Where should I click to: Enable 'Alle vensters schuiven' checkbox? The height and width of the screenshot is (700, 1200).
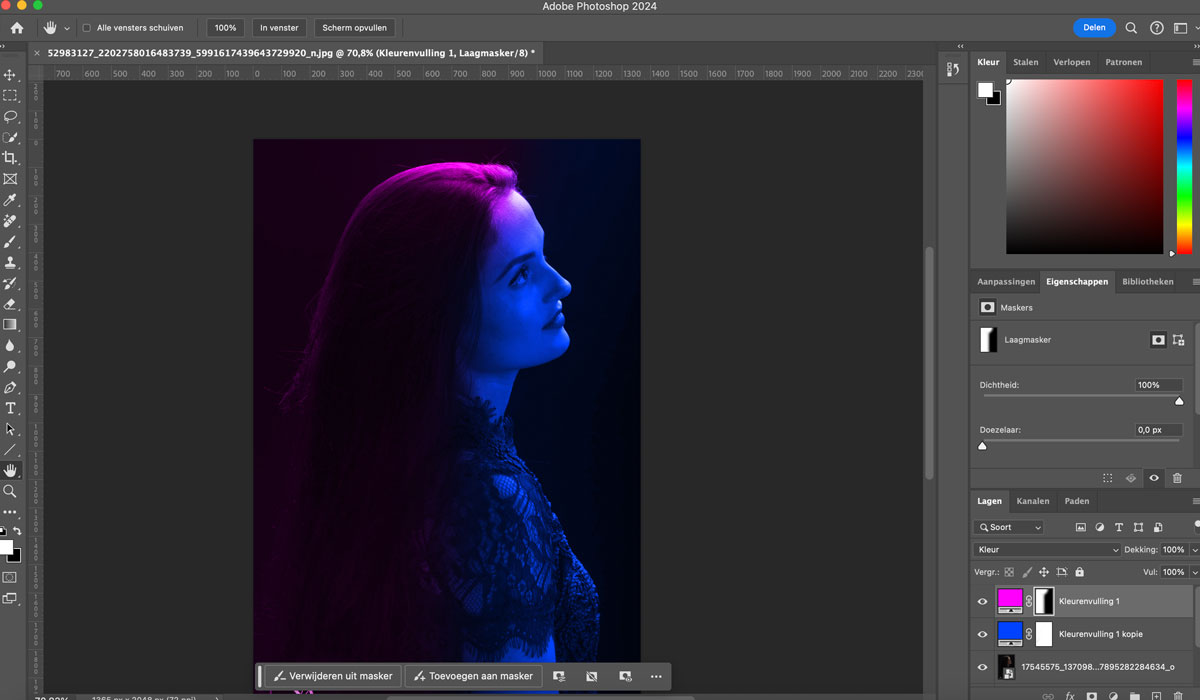(86, 28)
